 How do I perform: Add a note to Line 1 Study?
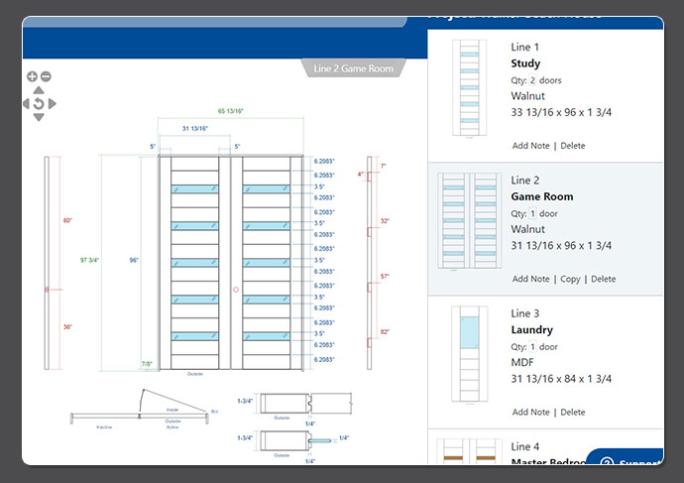(x=531, y=146)
